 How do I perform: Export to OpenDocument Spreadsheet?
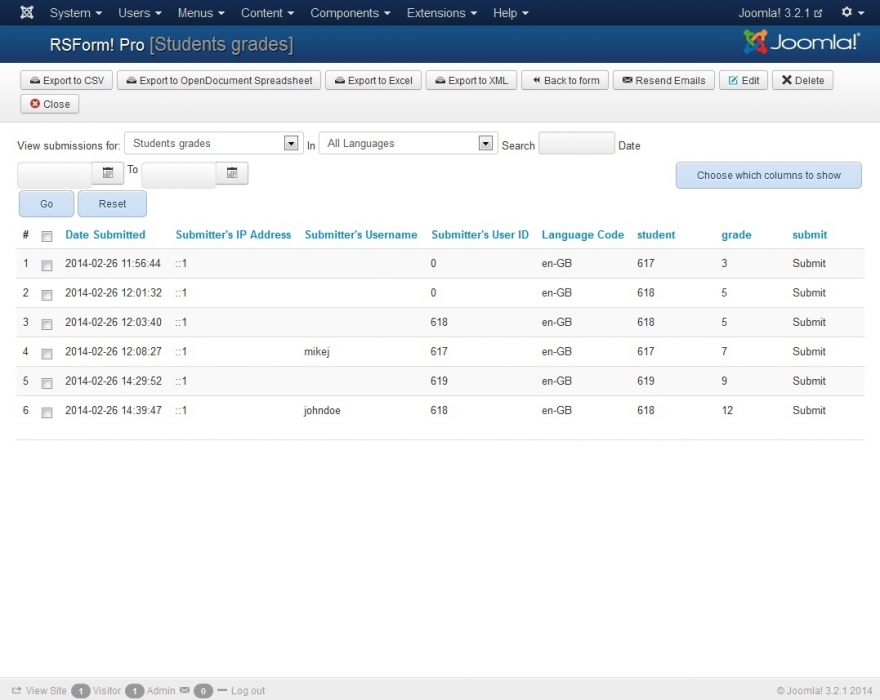(219, 80)
